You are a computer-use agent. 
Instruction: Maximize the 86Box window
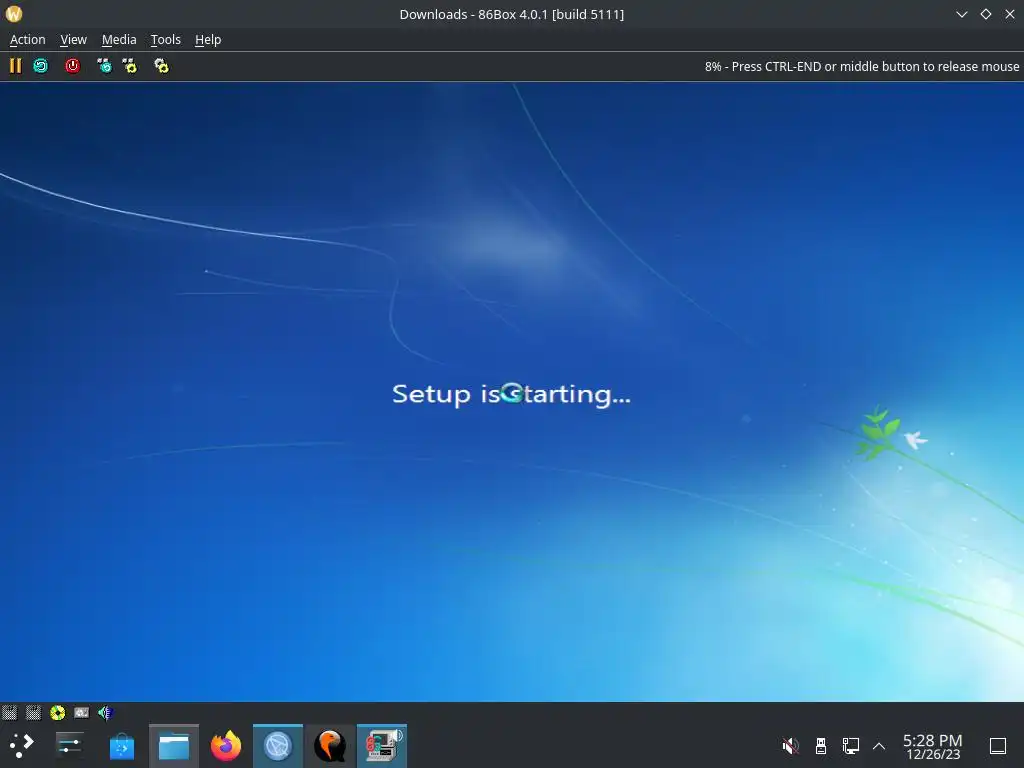tap(985, 14)
